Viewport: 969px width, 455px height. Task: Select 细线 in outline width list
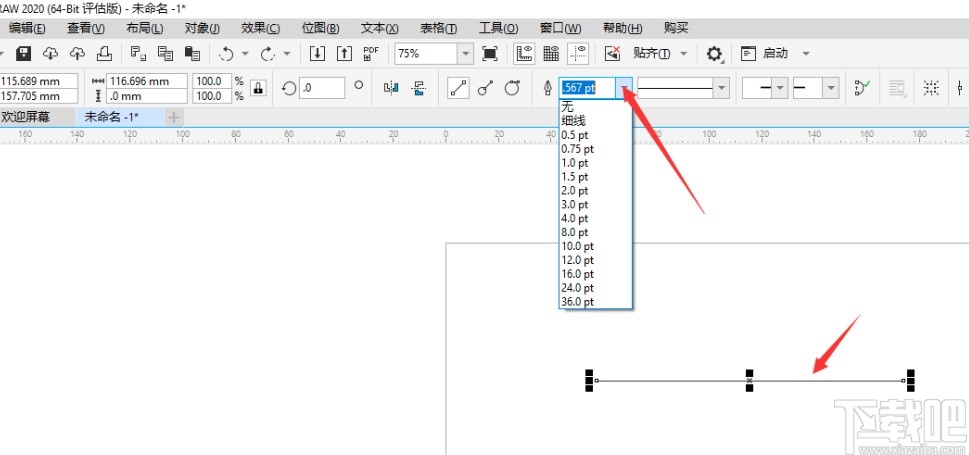(595, 121)
